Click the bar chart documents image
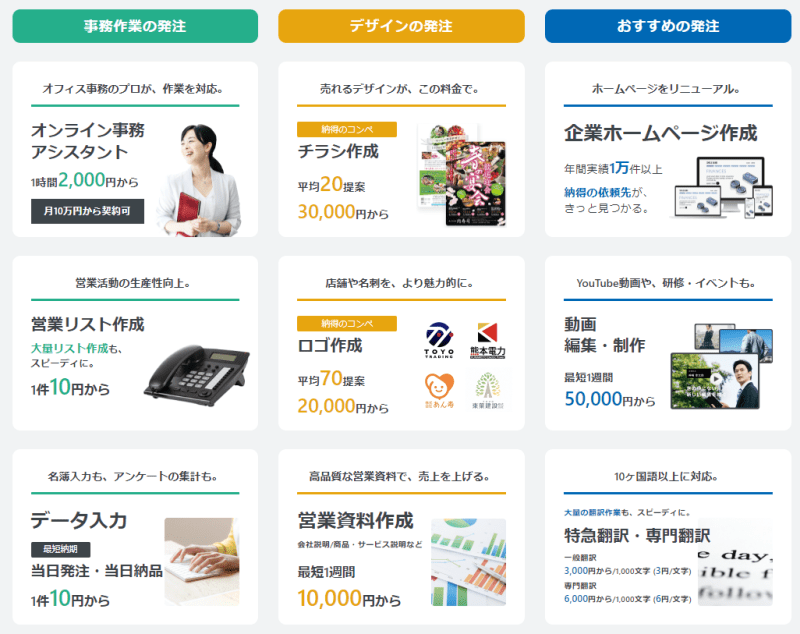Viewport: 800px width, 634px height. [x=468, y=562]
